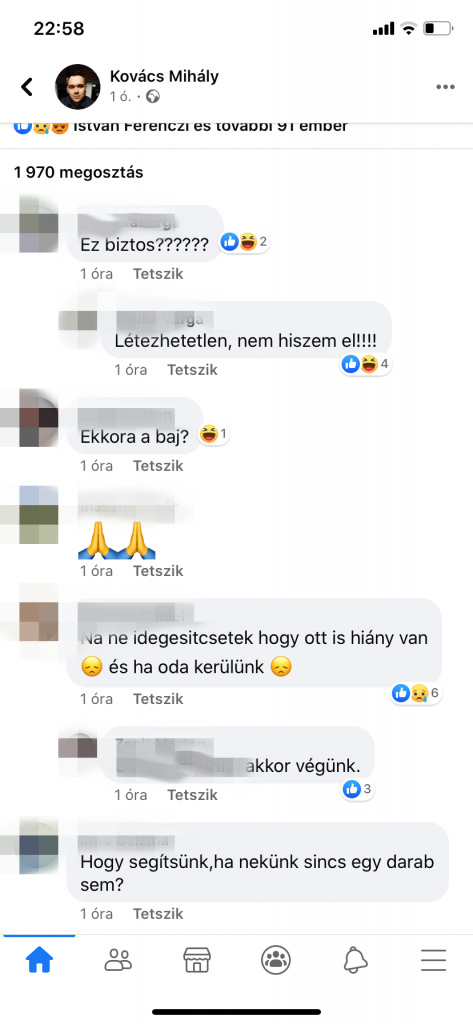Screen dimensions: 473x1024
Task: Like the comment "Ekkora a baj?"
Action: tap(158, 466)
